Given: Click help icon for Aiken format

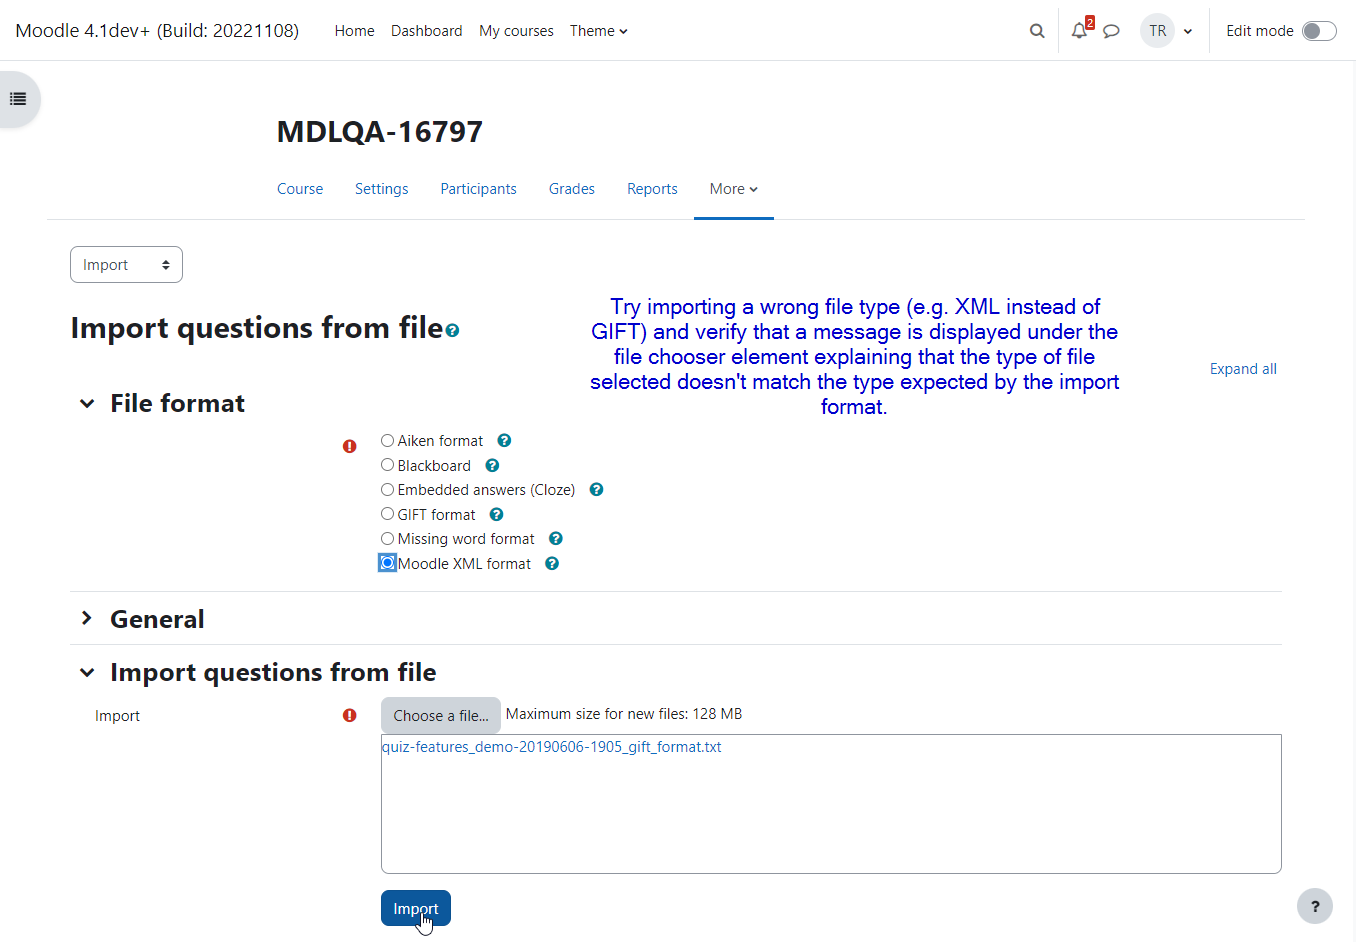Looking at the screenshot, I should click(x=504, y=440).
